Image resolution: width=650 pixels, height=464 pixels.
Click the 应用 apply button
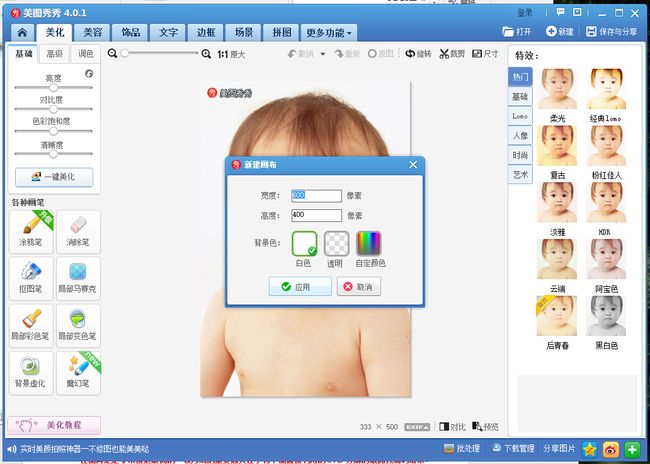point(300,287)
